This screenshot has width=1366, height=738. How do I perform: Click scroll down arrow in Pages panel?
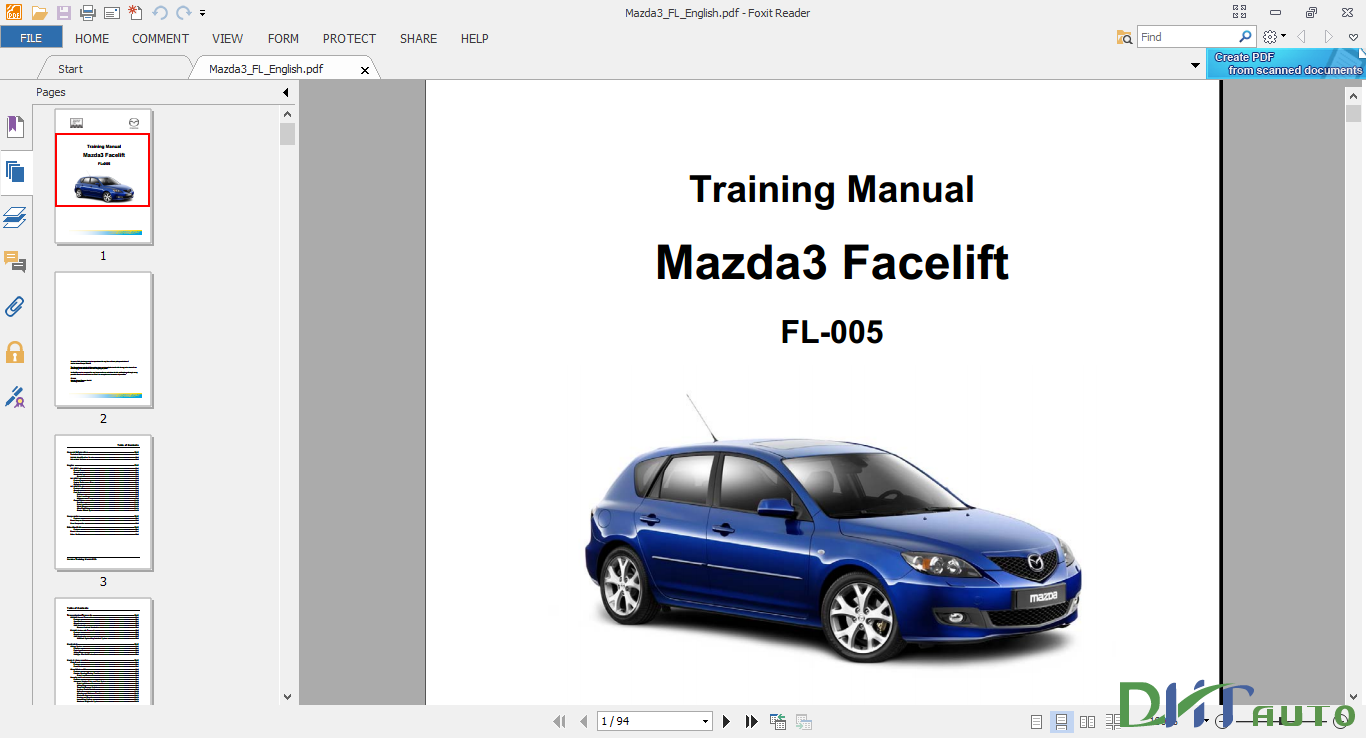(288, 697)
